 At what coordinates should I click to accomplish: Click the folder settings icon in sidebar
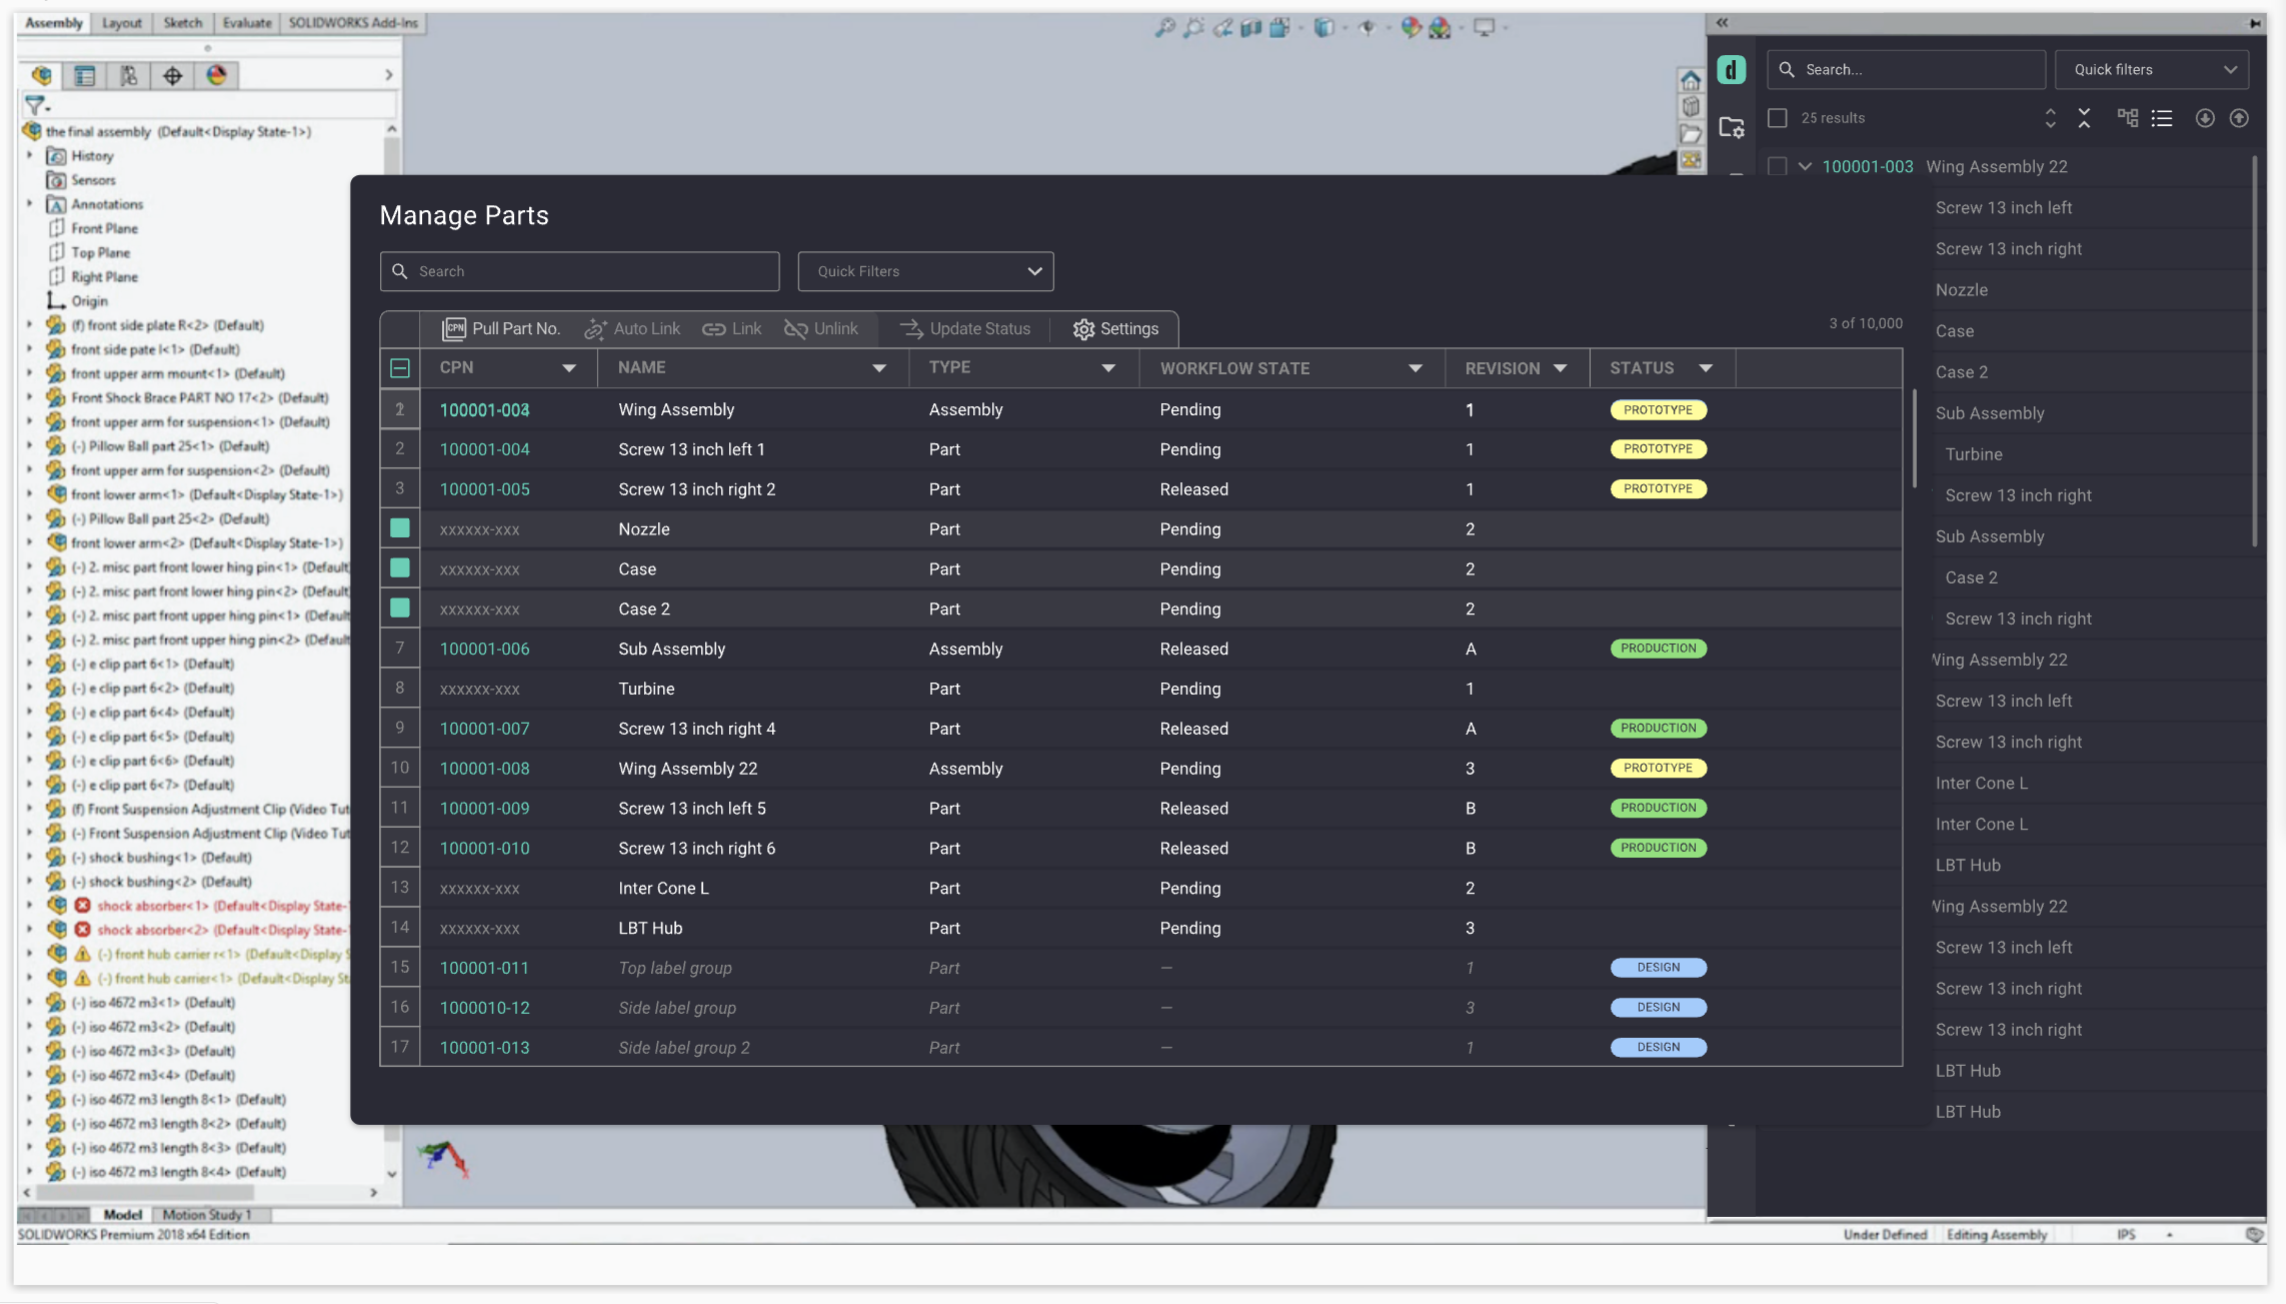[1731, 127]
